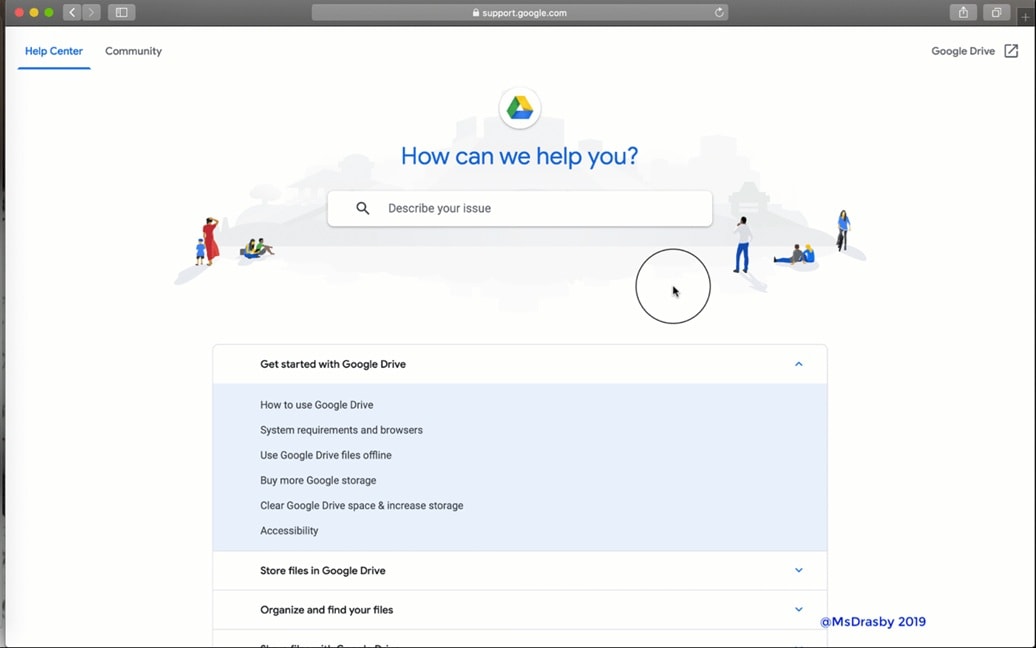Click the Accessibility help link
Viewport: 1036px width, 648px height.
coord(289,530)
